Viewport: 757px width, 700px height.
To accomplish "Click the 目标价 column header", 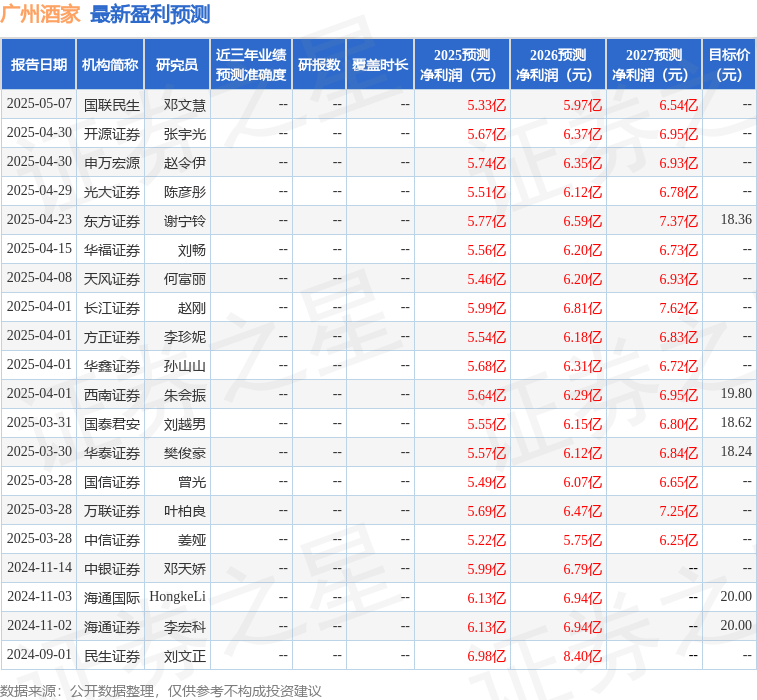I will tap(729, 64).
